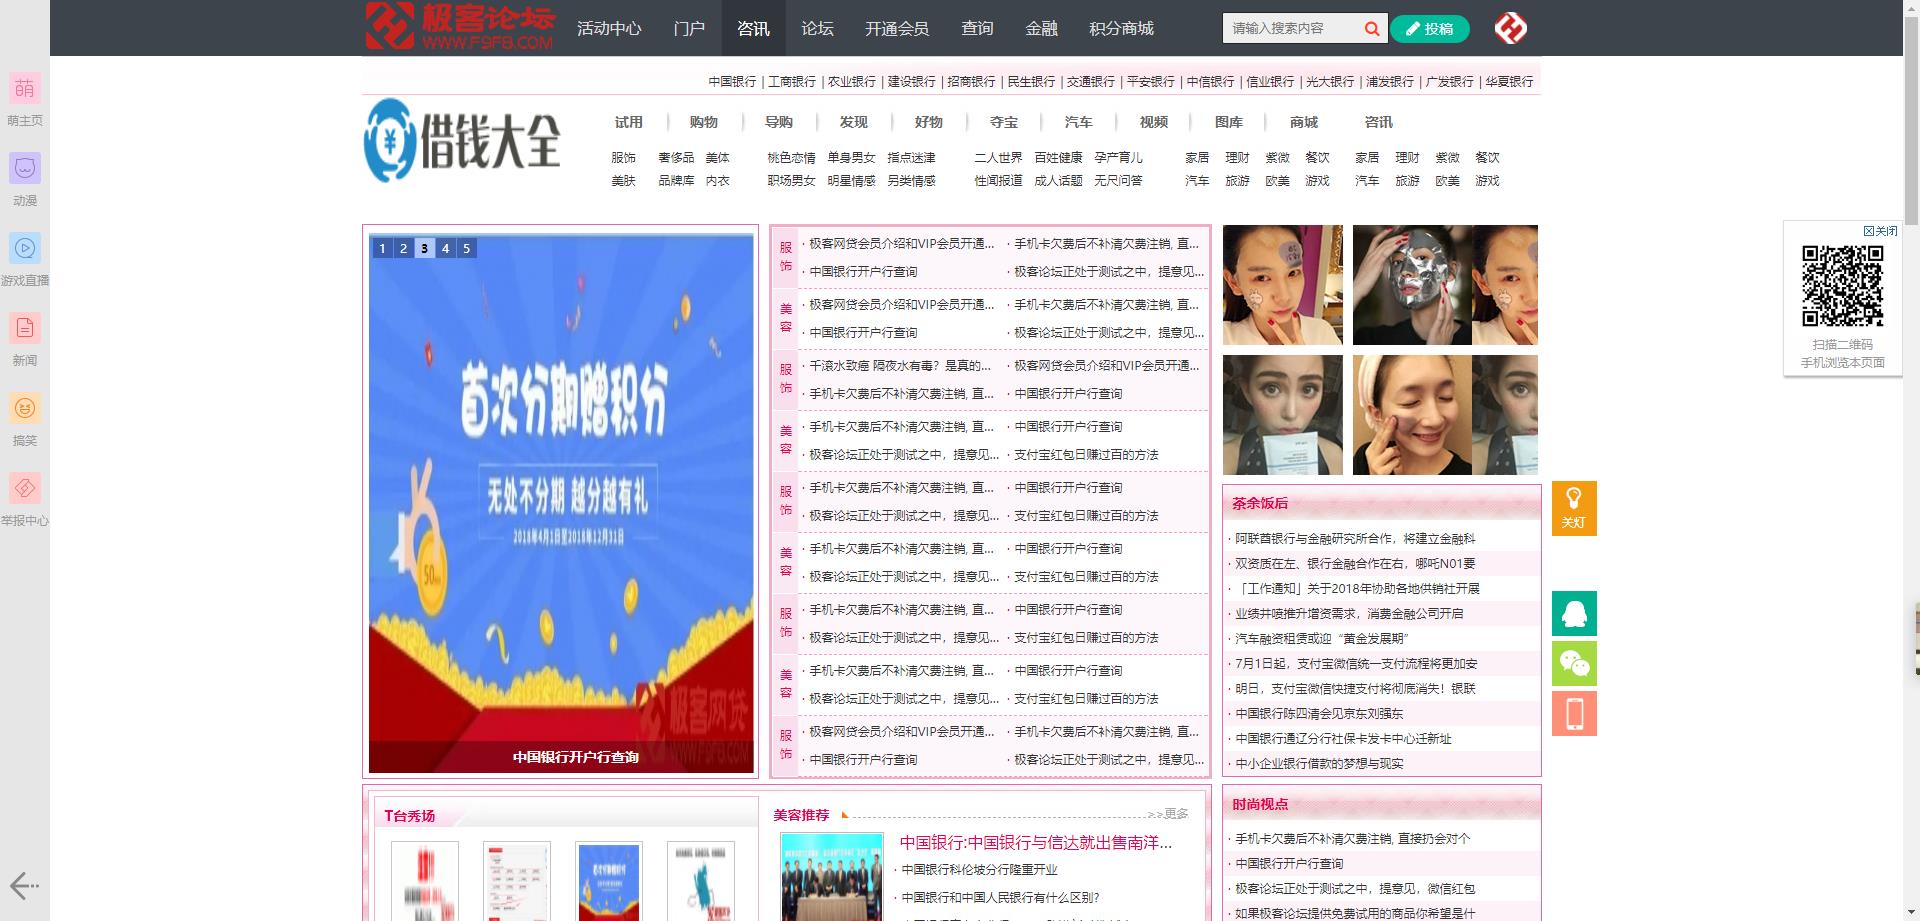Click the 中国银行 bank link
Image resolution: width=1920 pixels, height=921 pixels.
(732, 82)
